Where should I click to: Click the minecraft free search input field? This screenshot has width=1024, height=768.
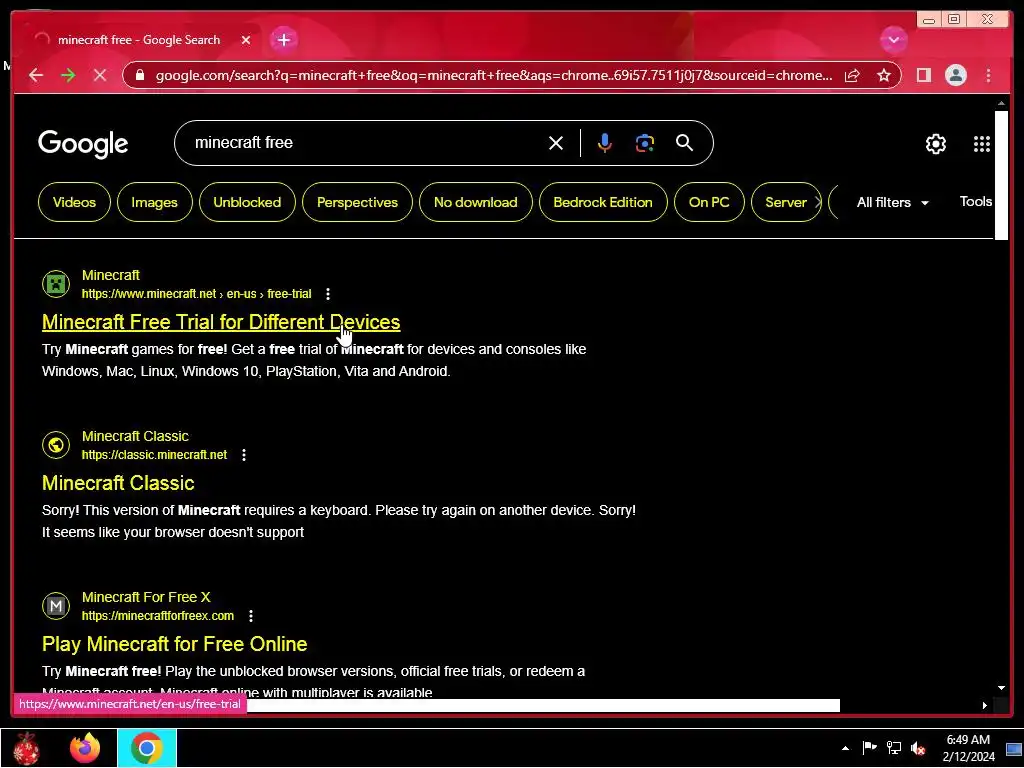tap(366, 142)
